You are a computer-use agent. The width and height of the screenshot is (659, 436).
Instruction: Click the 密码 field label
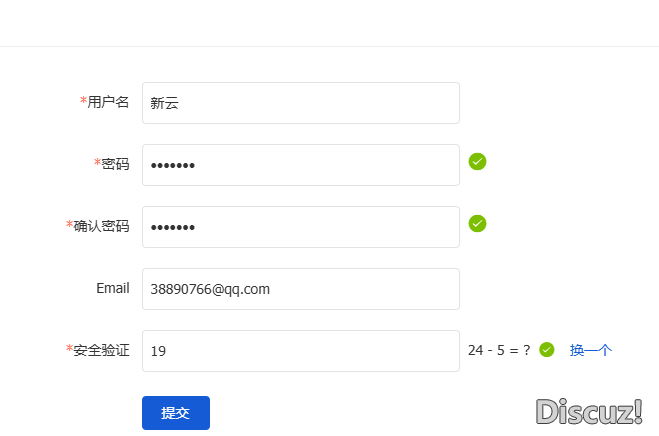pyautogui.click(x=115, y=164)
